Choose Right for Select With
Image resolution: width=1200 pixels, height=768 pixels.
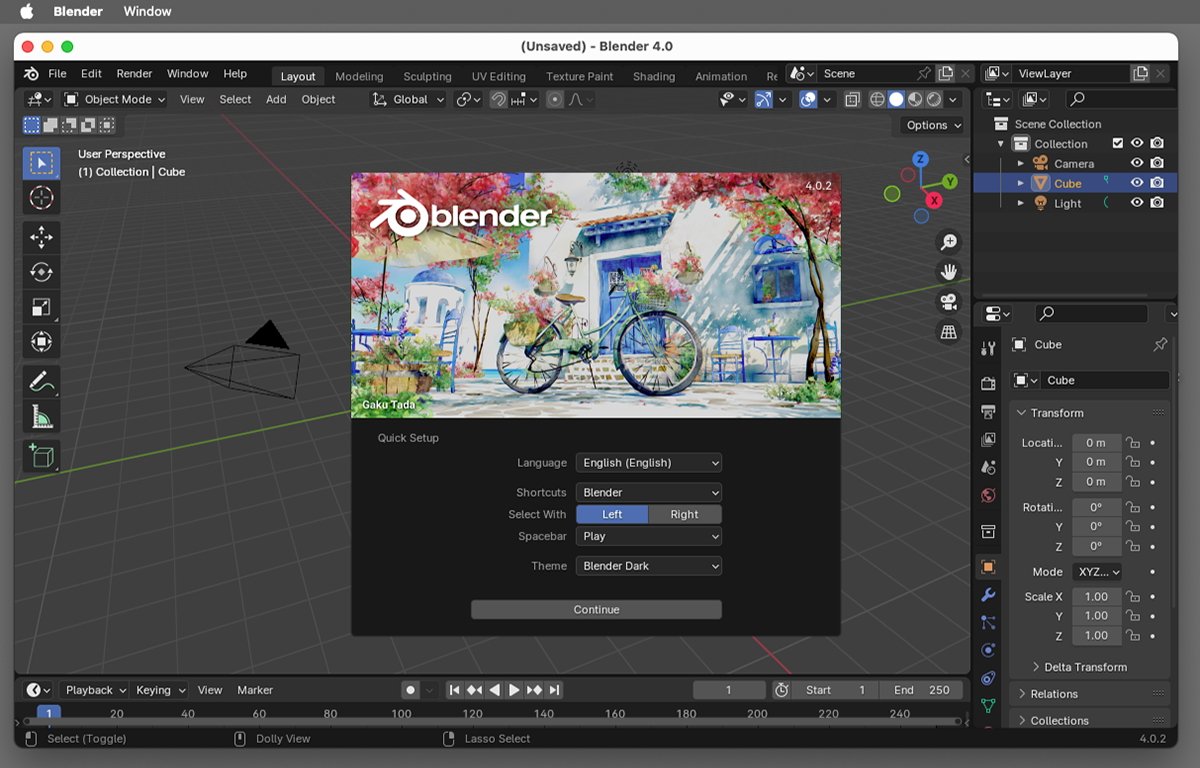coord(684,514)
